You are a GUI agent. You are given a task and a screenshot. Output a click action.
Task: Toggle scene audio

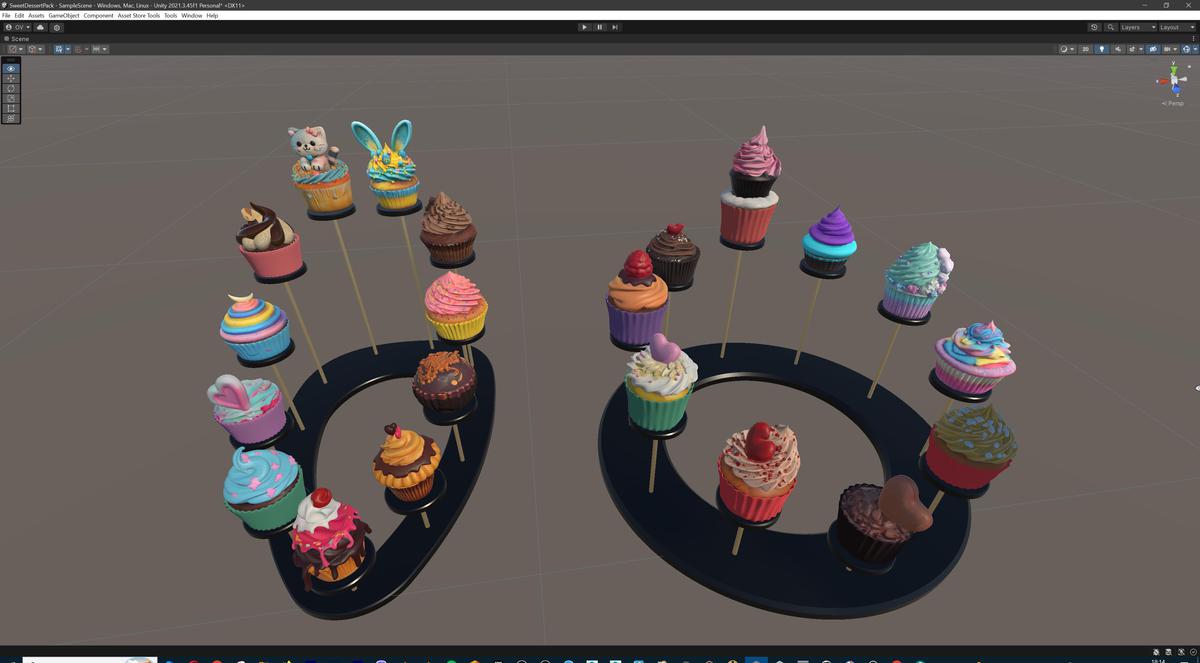(x=1118, y=48)
